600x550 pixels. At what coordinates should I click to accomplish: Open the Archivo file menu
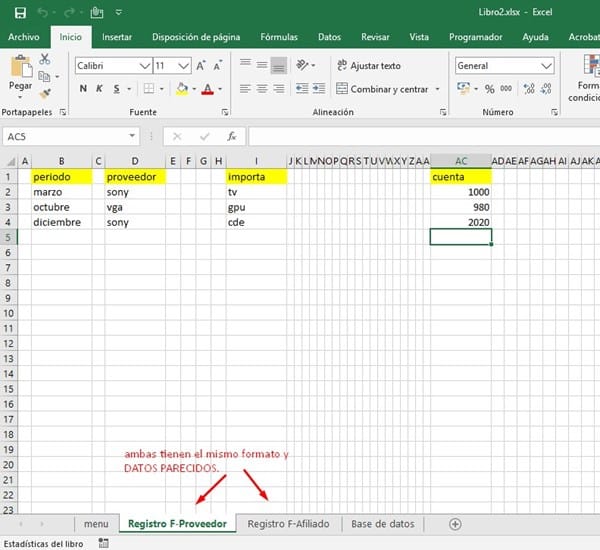[24, 37]
